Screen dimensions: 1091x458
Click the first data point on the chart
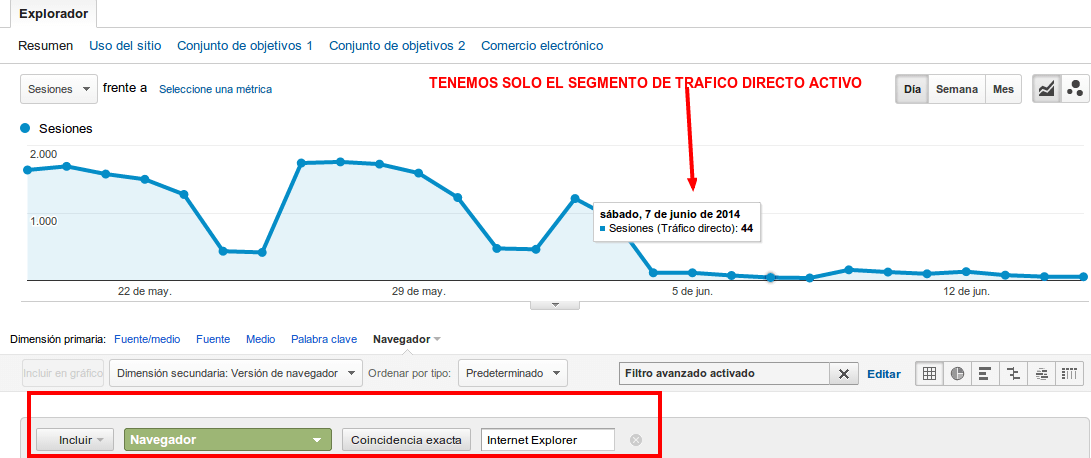[x=28, y=170]
